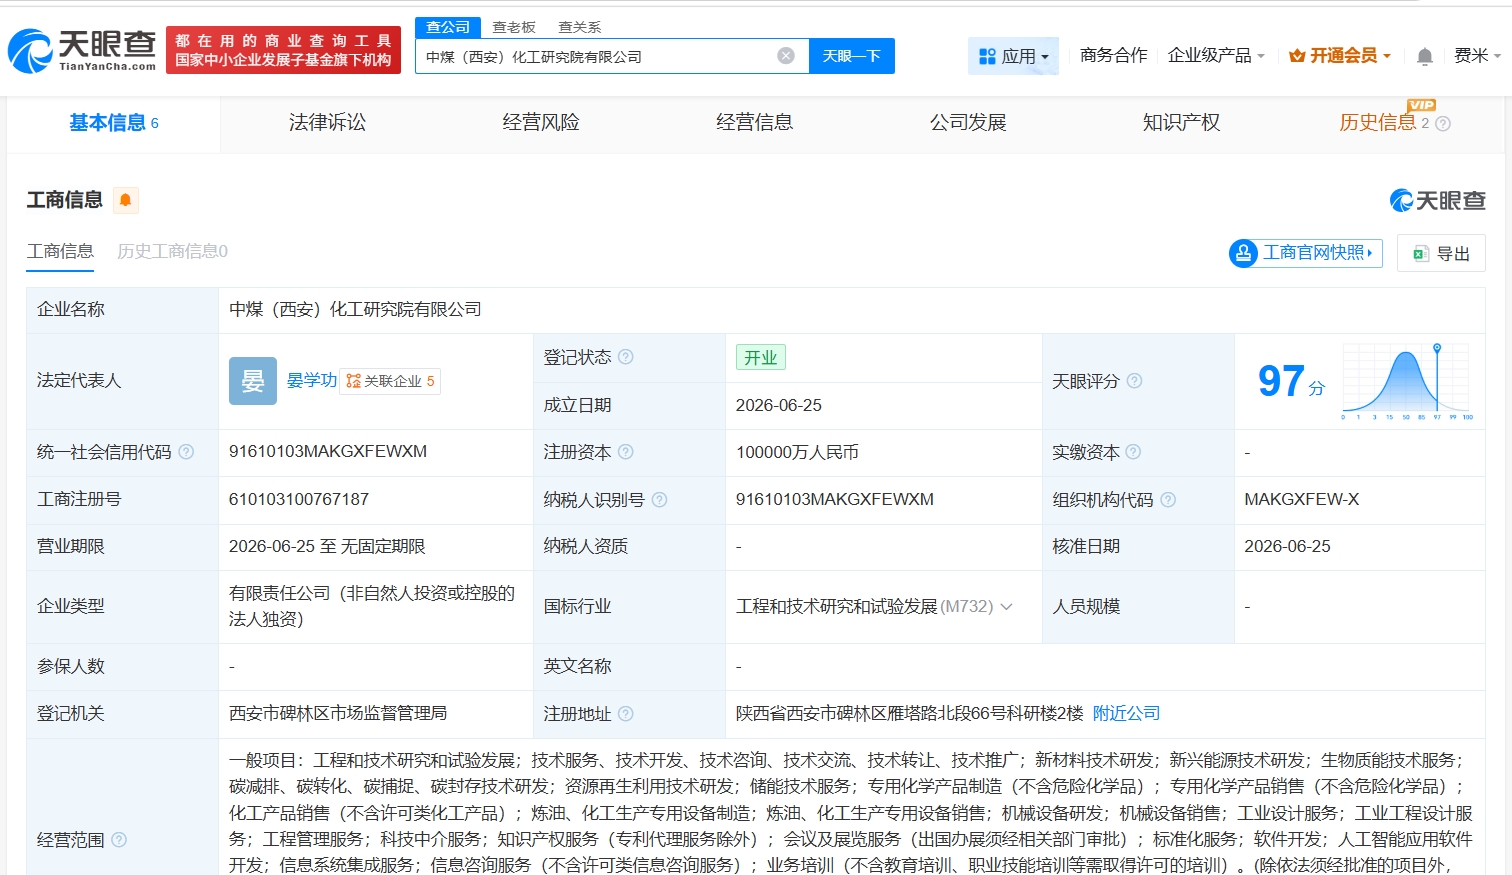The image size is (1512, 875).
Task: Click the help icon next to 天眼评分
Action: pyautogui.click(x=1134, y=381)
